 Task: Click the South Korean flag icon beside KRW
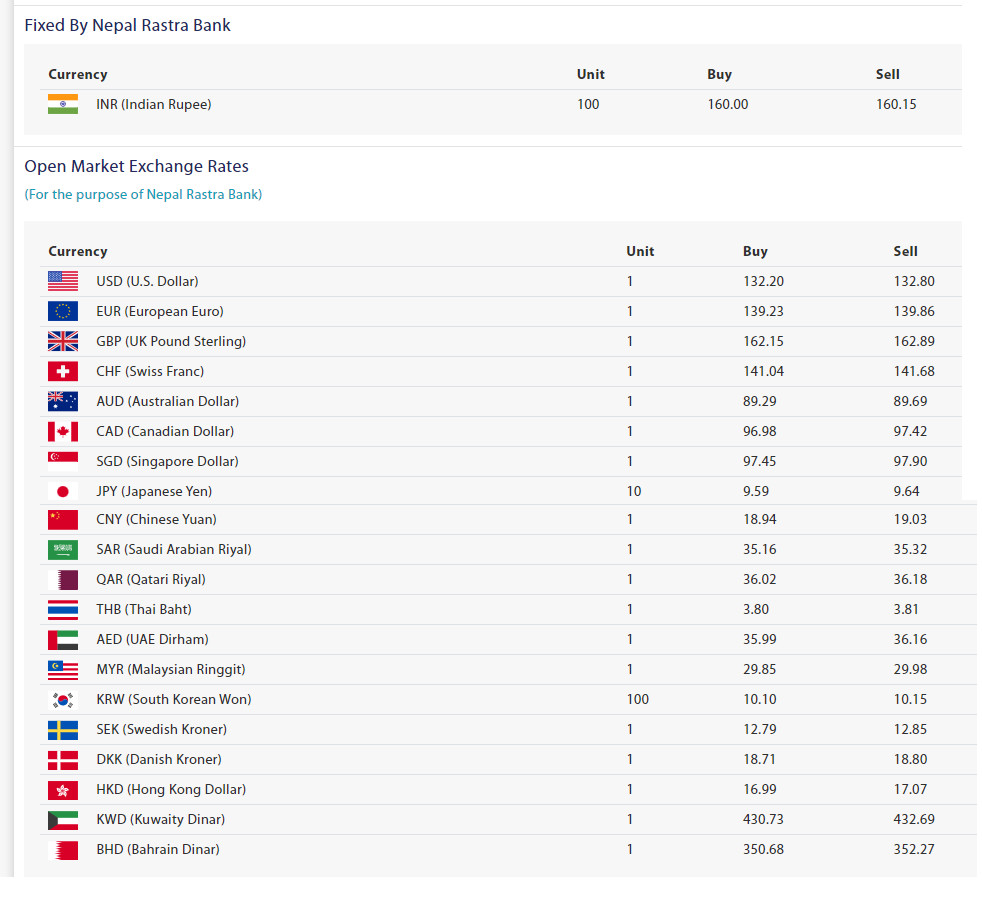coord(63,700)
